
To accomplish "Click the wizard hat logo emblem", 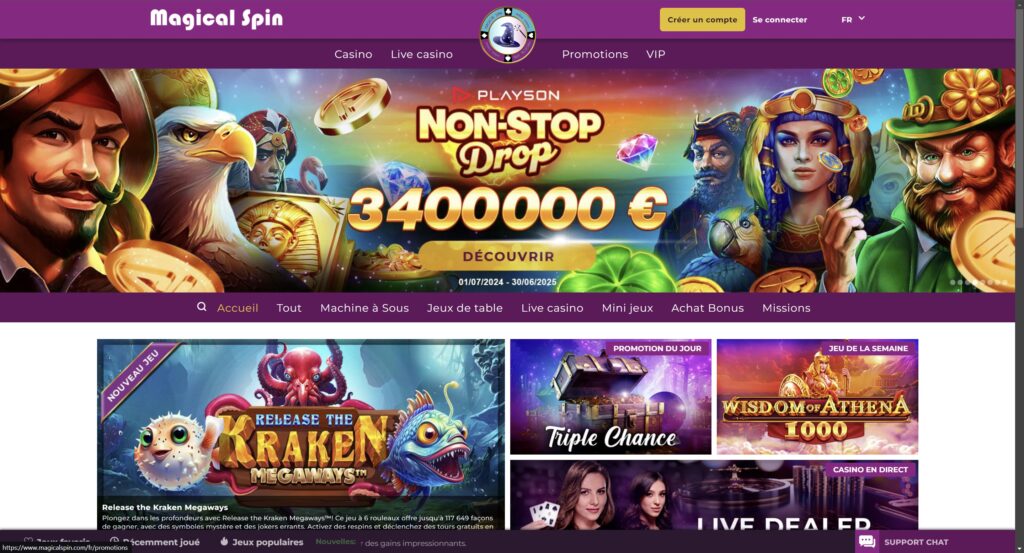I will [507, 35].
